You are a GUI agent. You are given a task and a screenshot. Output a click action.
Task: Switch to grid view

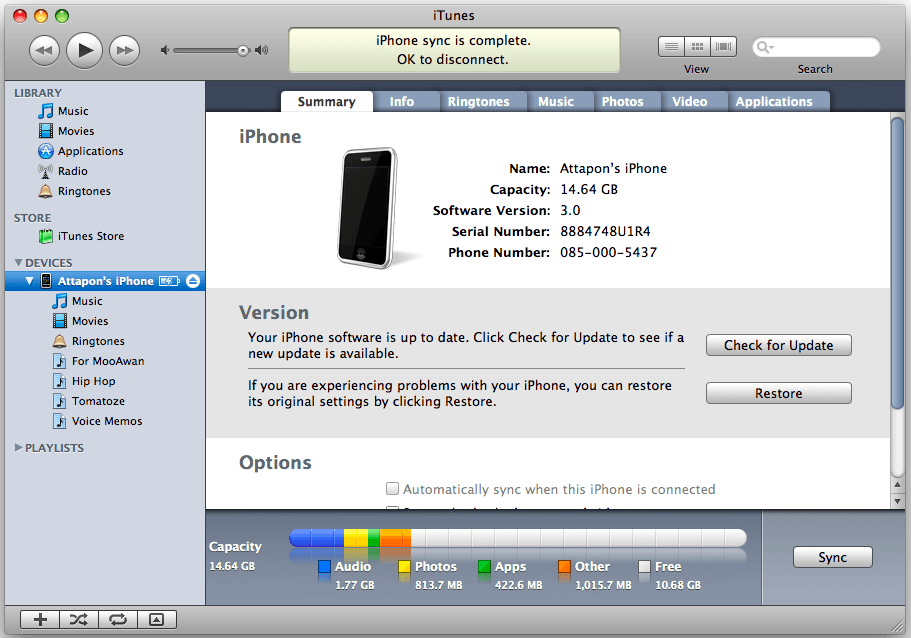click(x=697, y=46)
